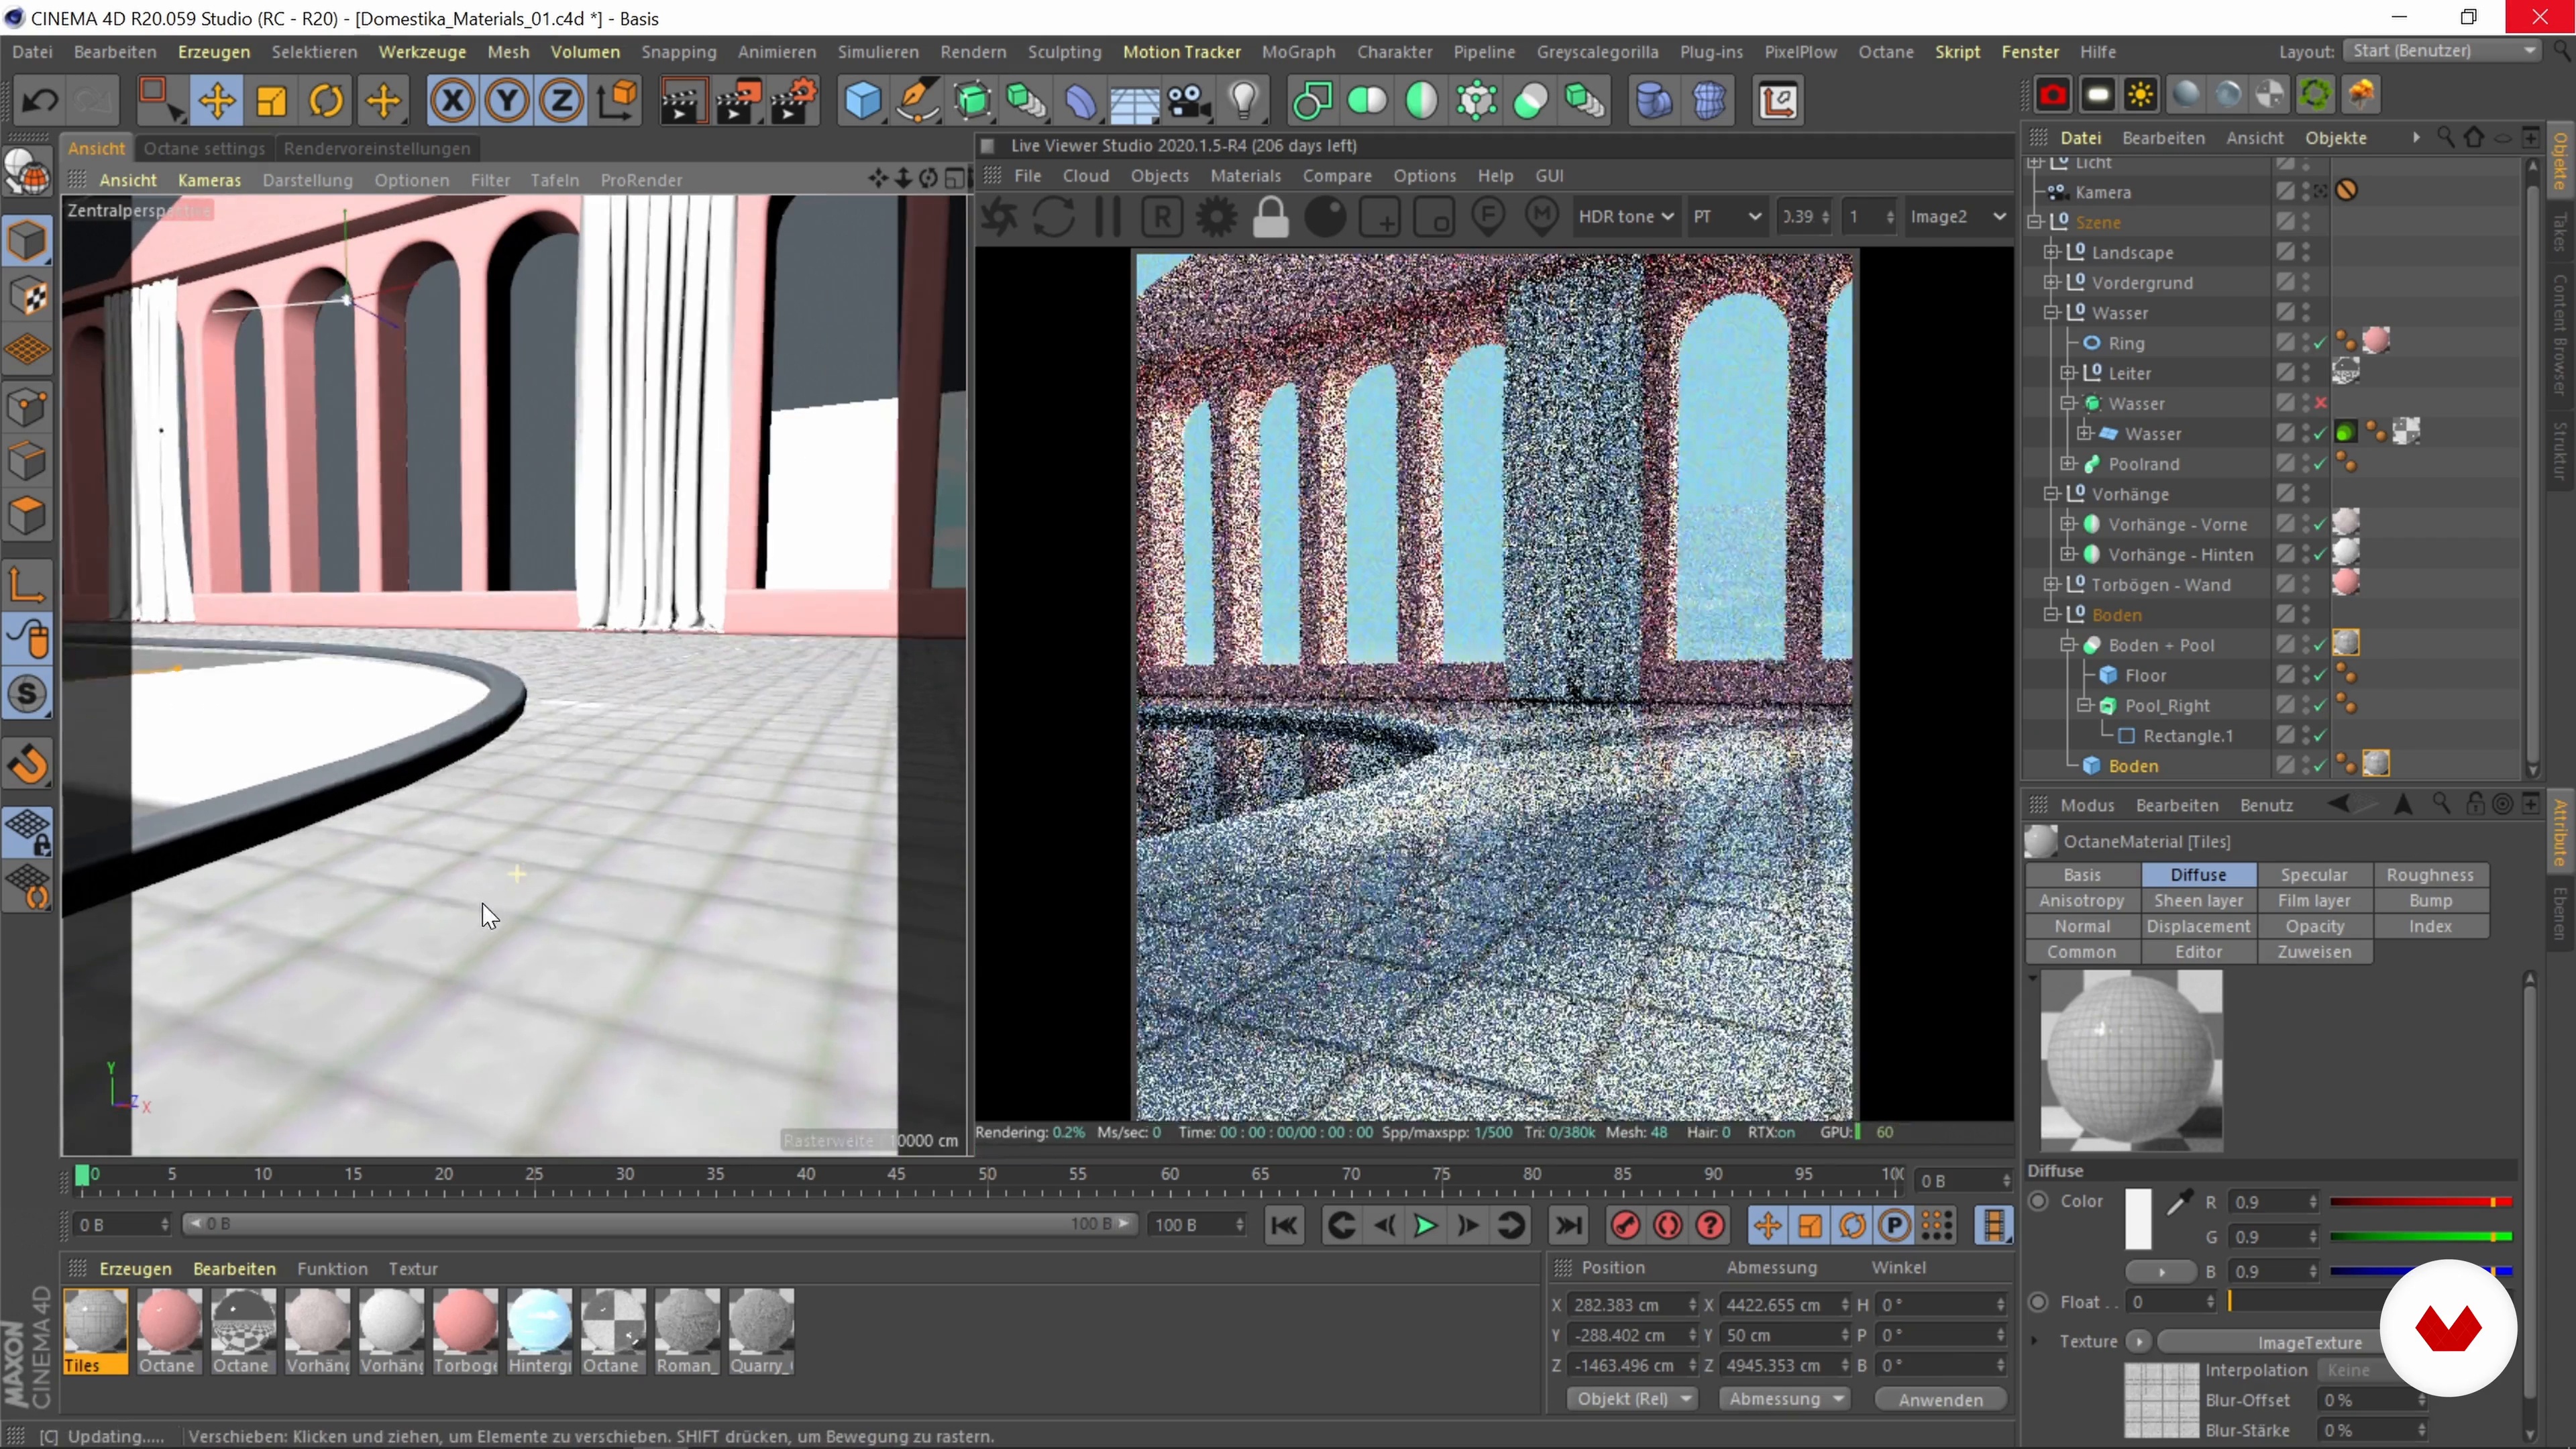Enable the disabled Wasser generator
The width and height of the screenshot is (2576, 1449).
pyautogui.click(x=2321, y=403)
